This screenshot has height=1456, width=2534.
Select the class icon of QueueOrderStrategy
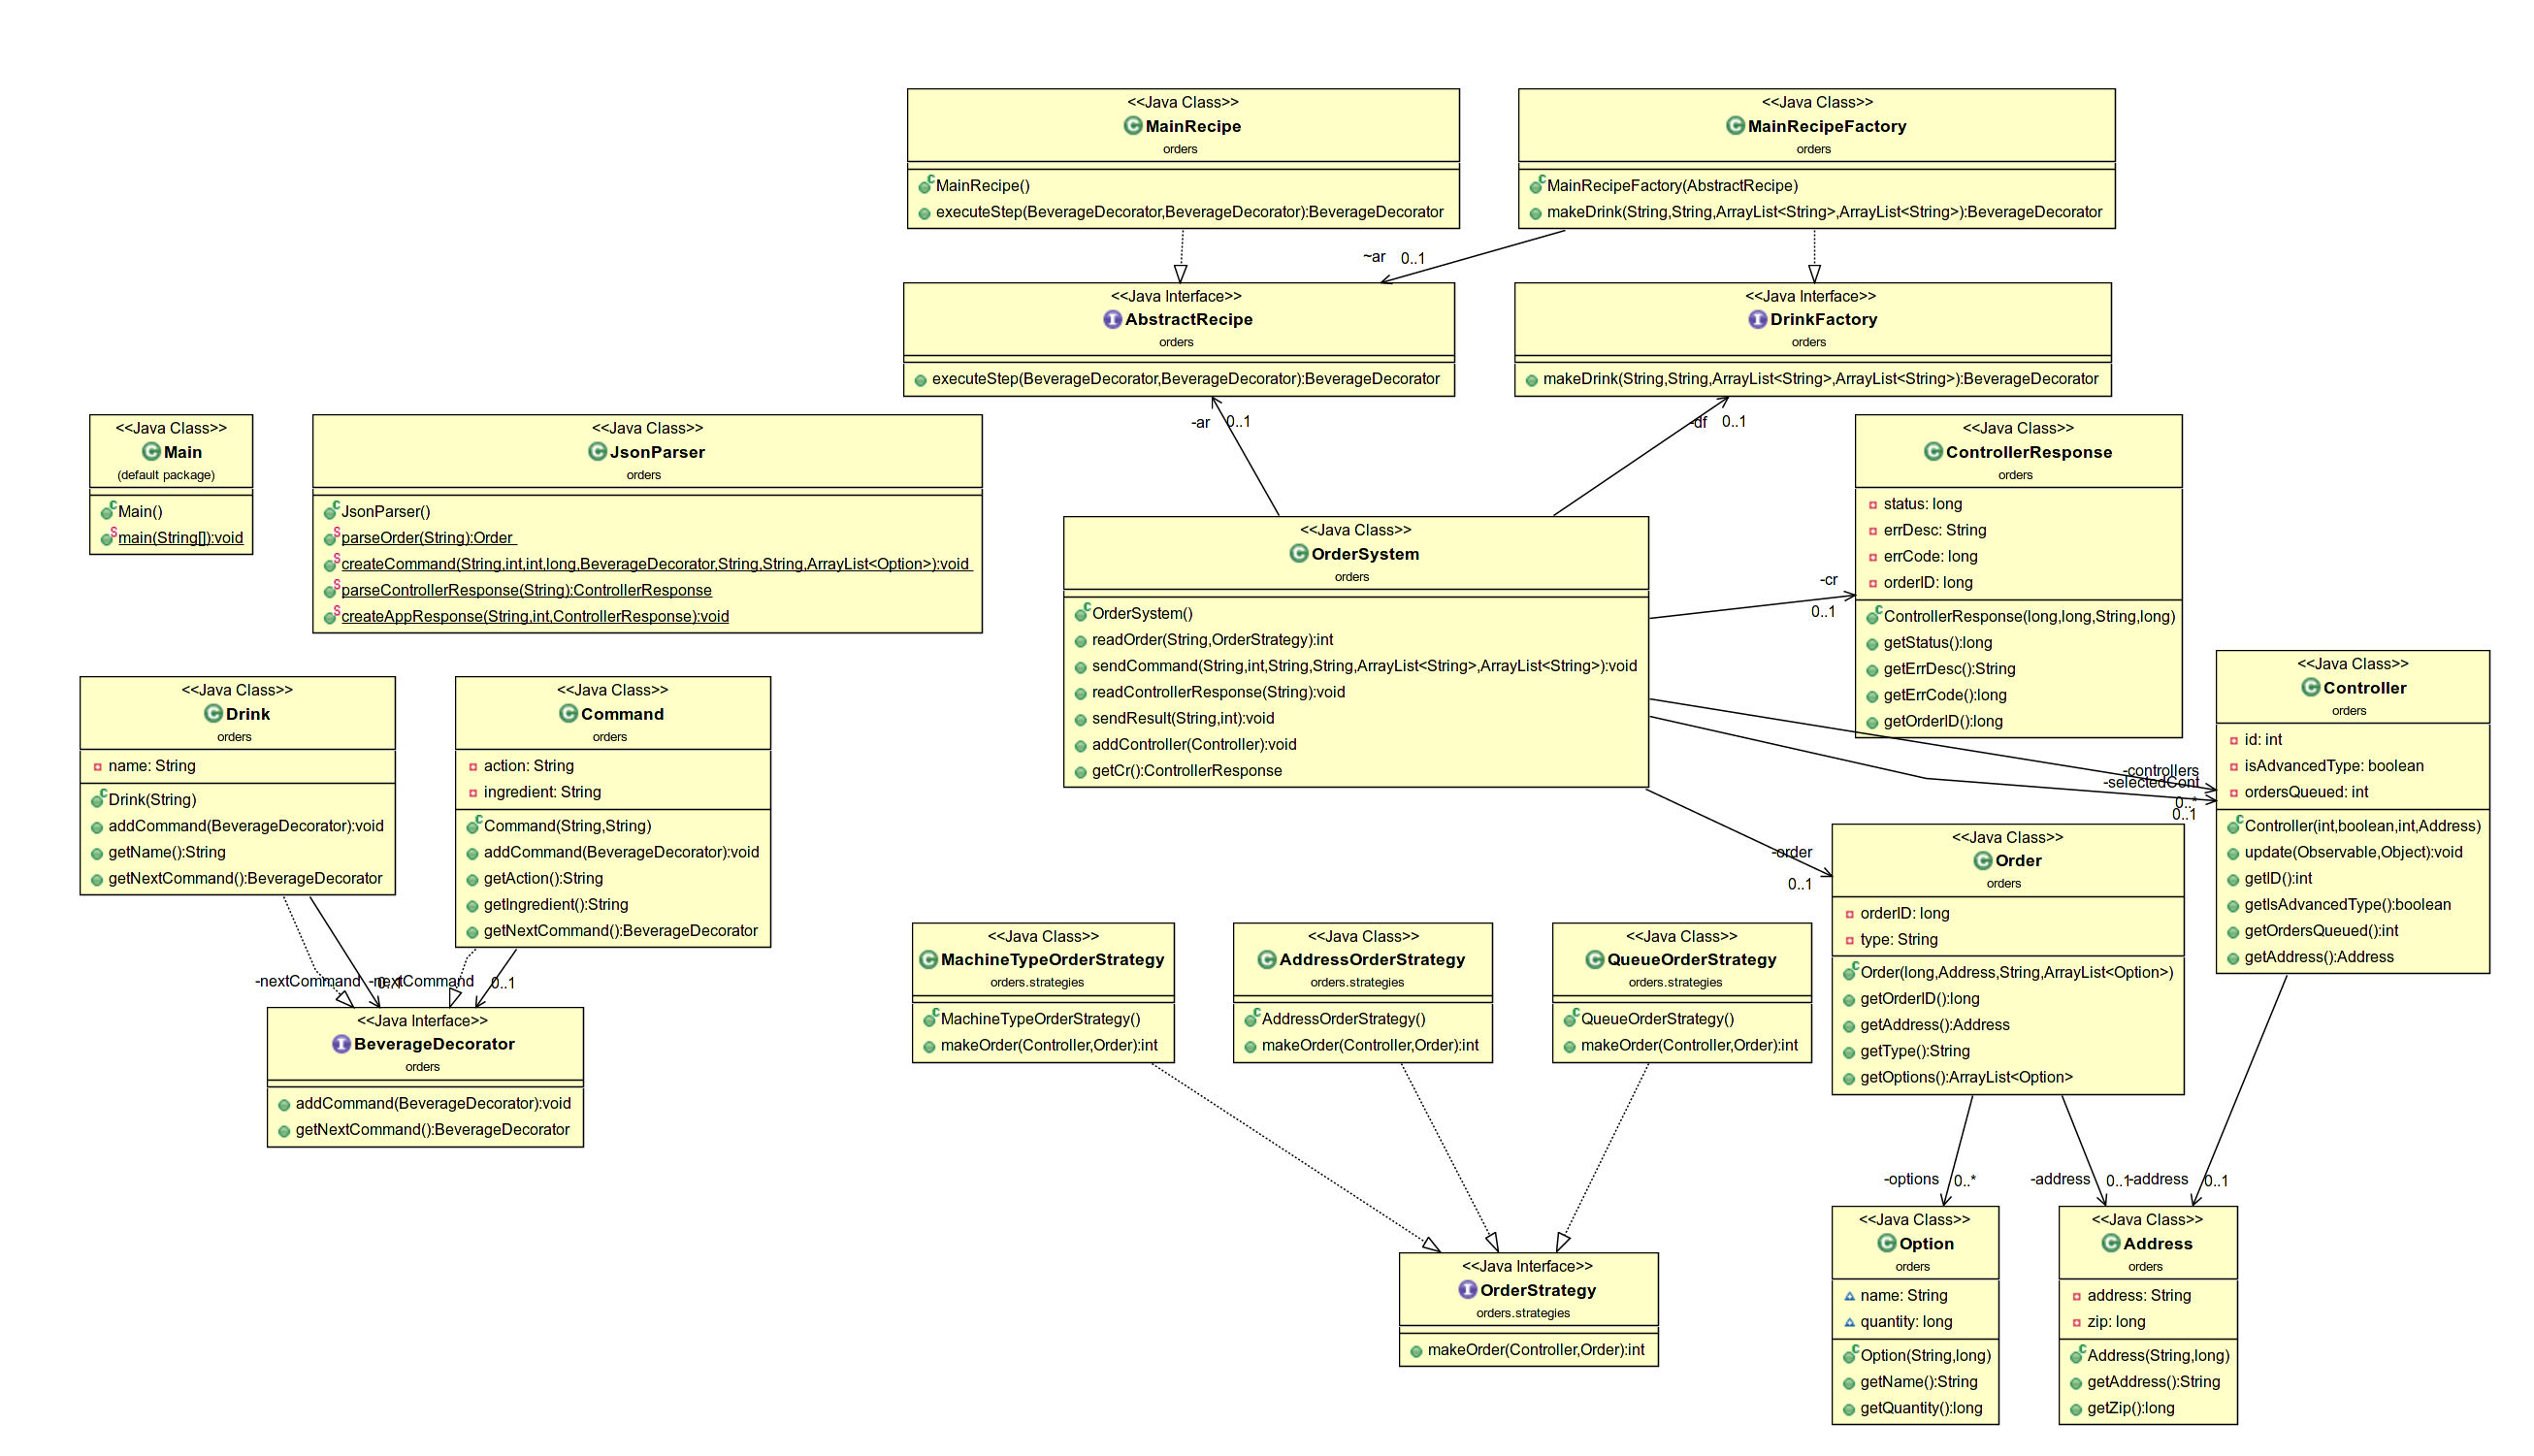click(1595, 960)
